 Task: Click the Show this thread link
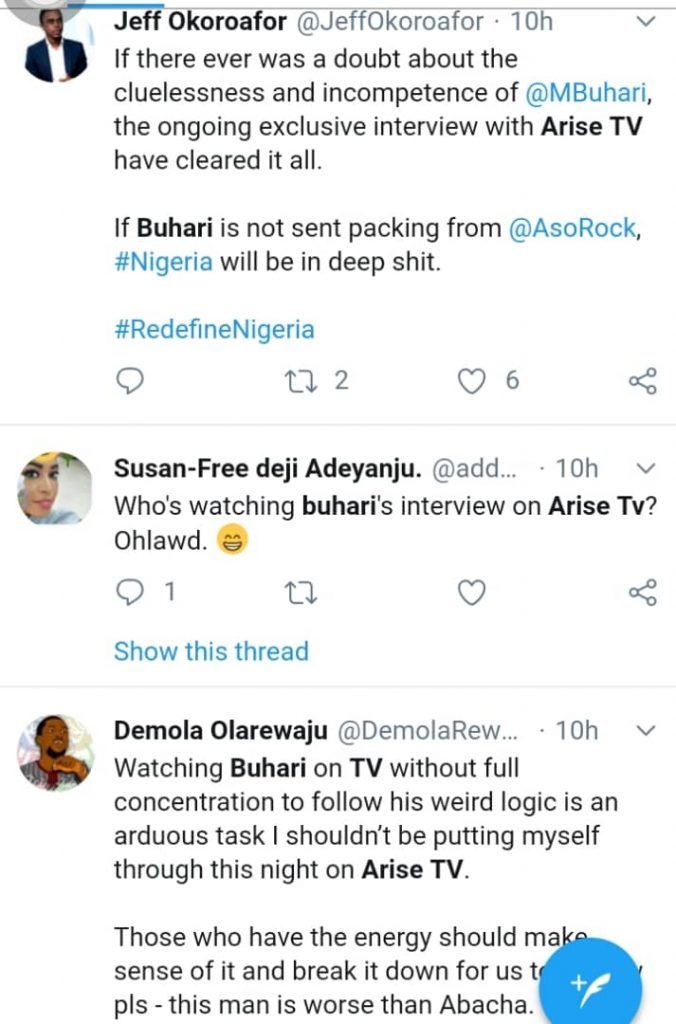click(211, 651)
